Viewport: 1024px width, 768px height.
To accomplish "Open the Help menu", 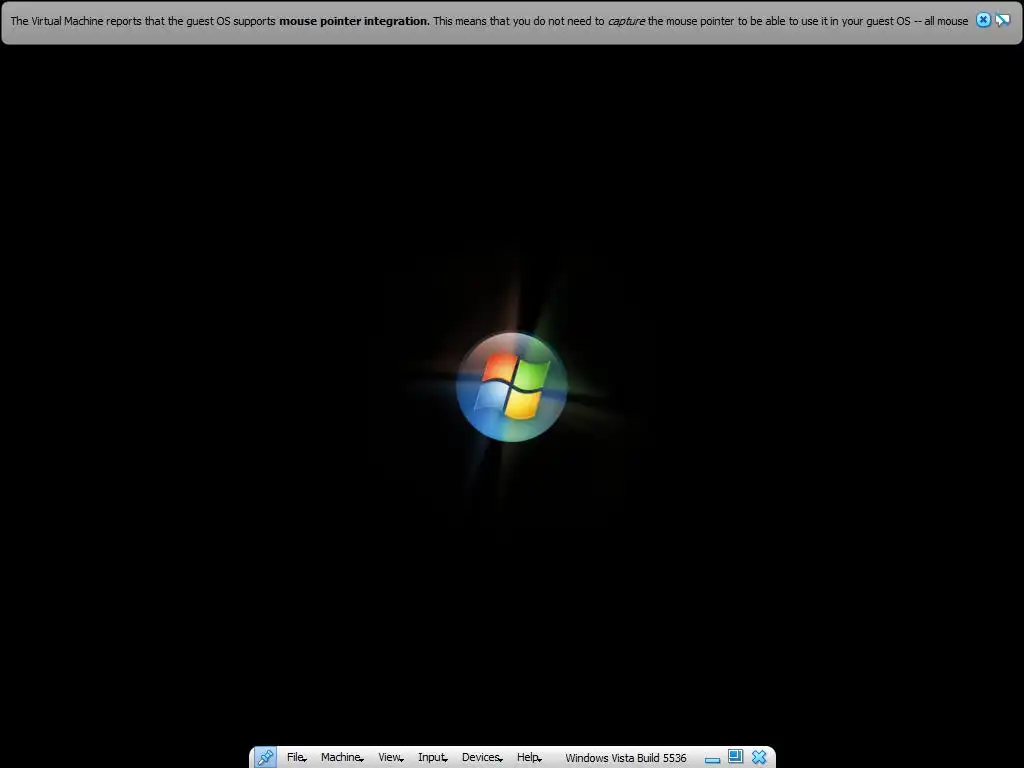I will click(x=530, y=757).
